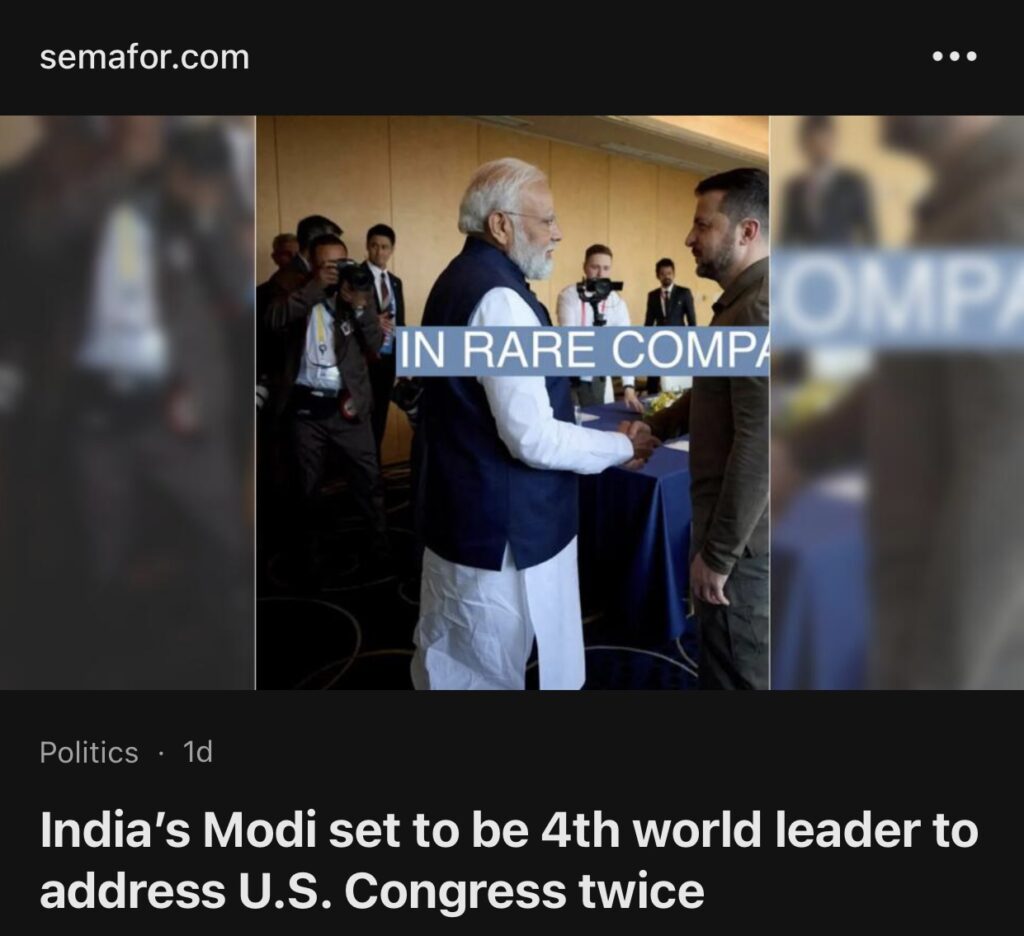1024x936 pixels.
Task: Click the 1d timestamp
Action: [198, 752]
